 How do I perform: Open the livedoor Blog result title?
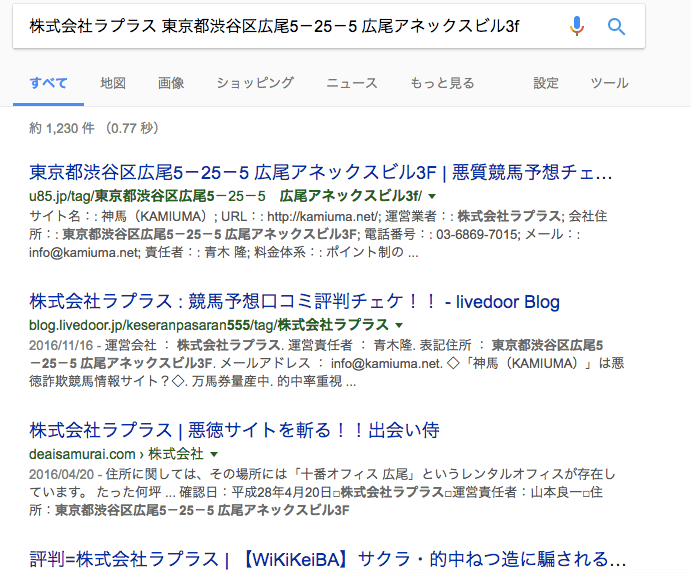click(294, 302)
